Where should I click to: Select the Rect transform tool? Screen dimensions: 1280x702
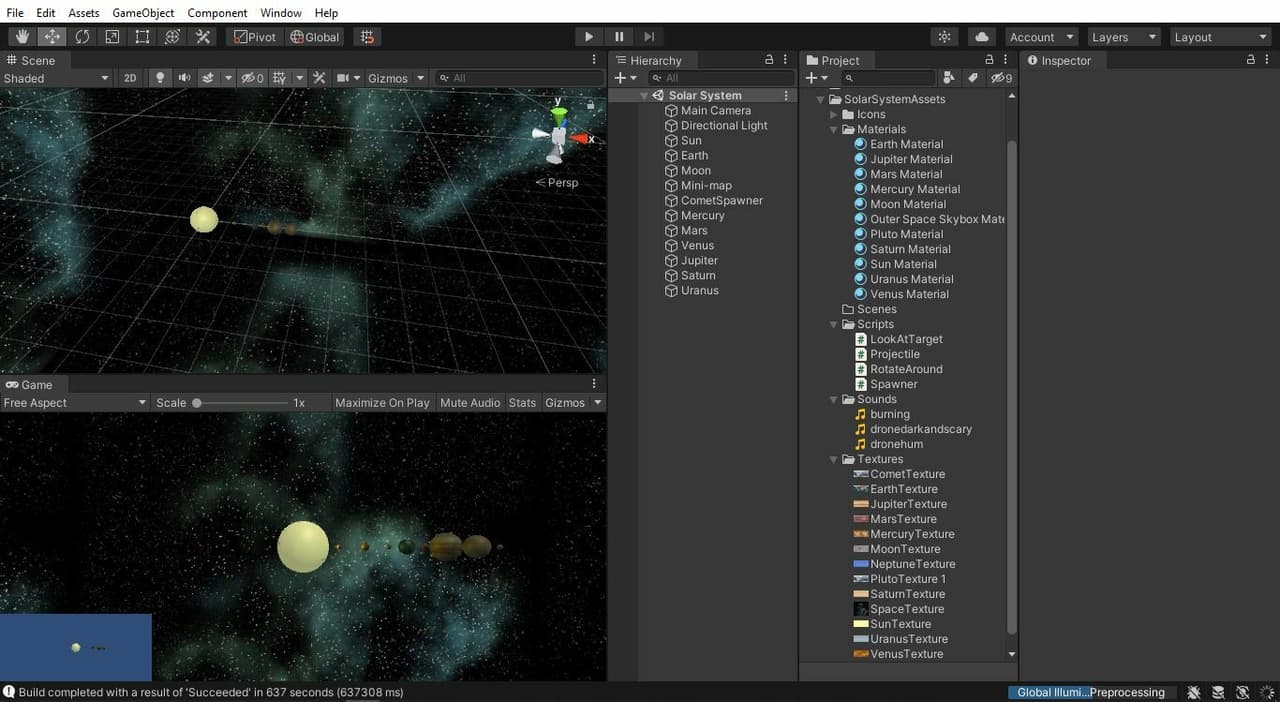coord(142,37)
